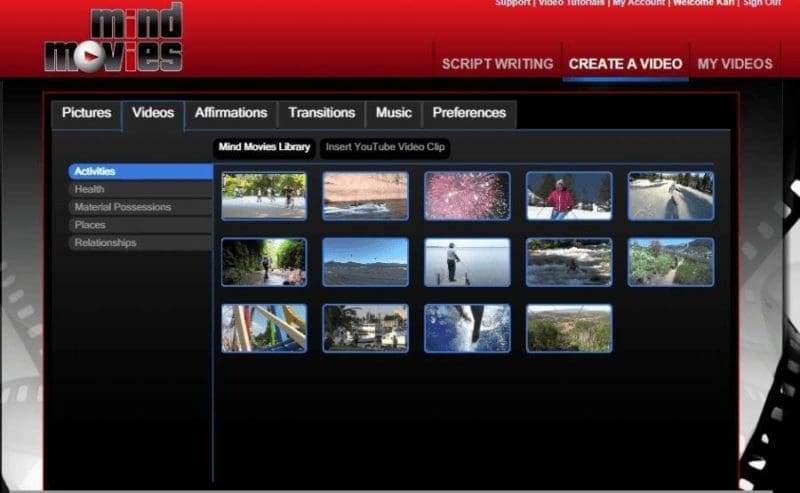Switch to the Music tab
The width and height of the screenshot is (800, 493).
(x=394, y=113)
